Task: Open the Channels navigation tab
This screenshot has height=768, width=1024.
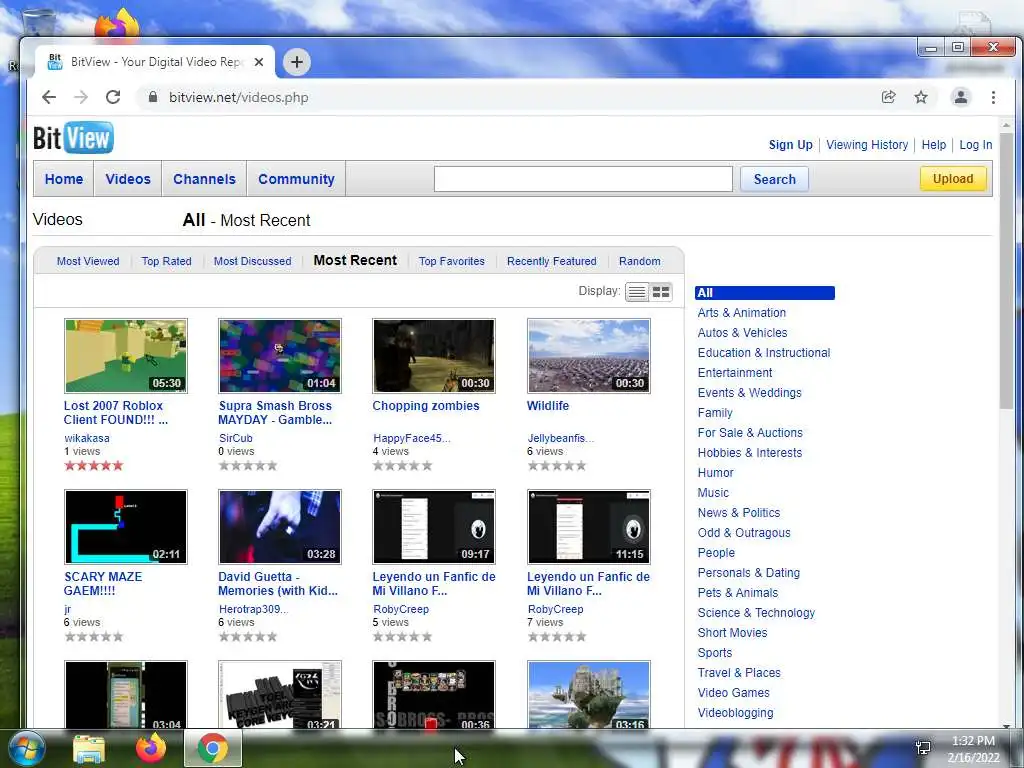Action: point(204,179)
